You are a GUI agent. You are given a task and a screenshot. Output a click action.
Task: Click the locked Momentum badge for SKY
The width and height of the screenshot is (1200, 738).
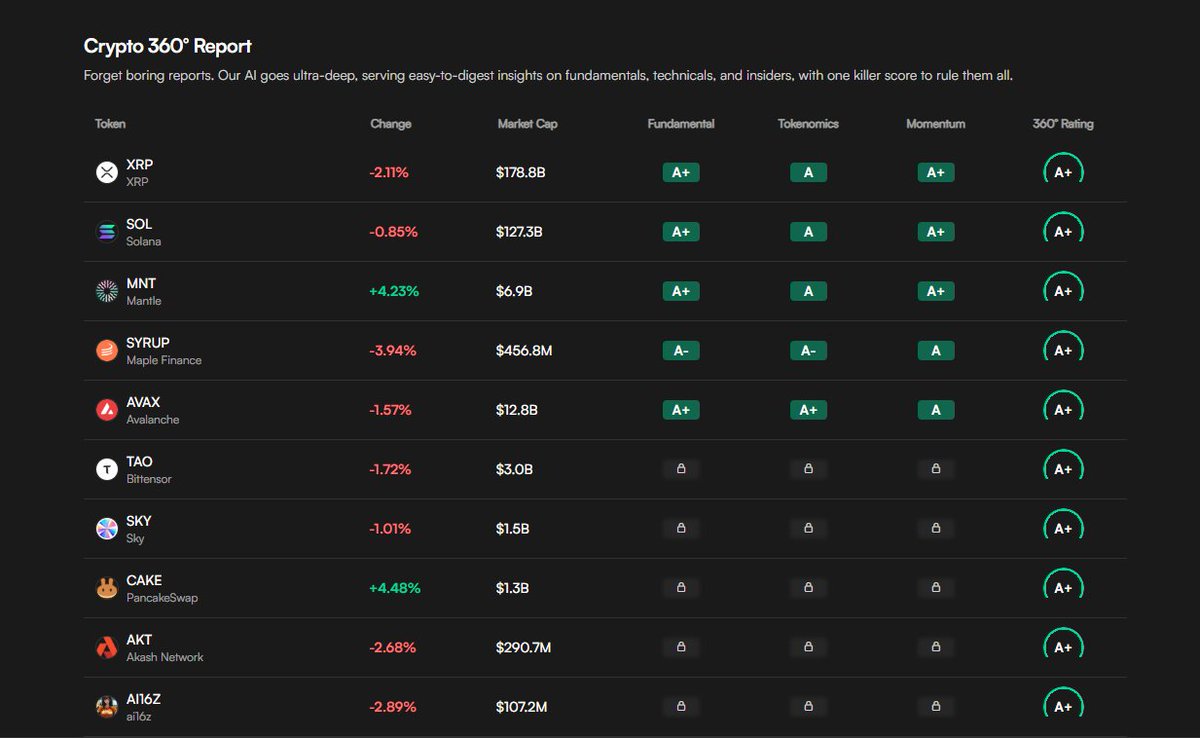[936, 528]
